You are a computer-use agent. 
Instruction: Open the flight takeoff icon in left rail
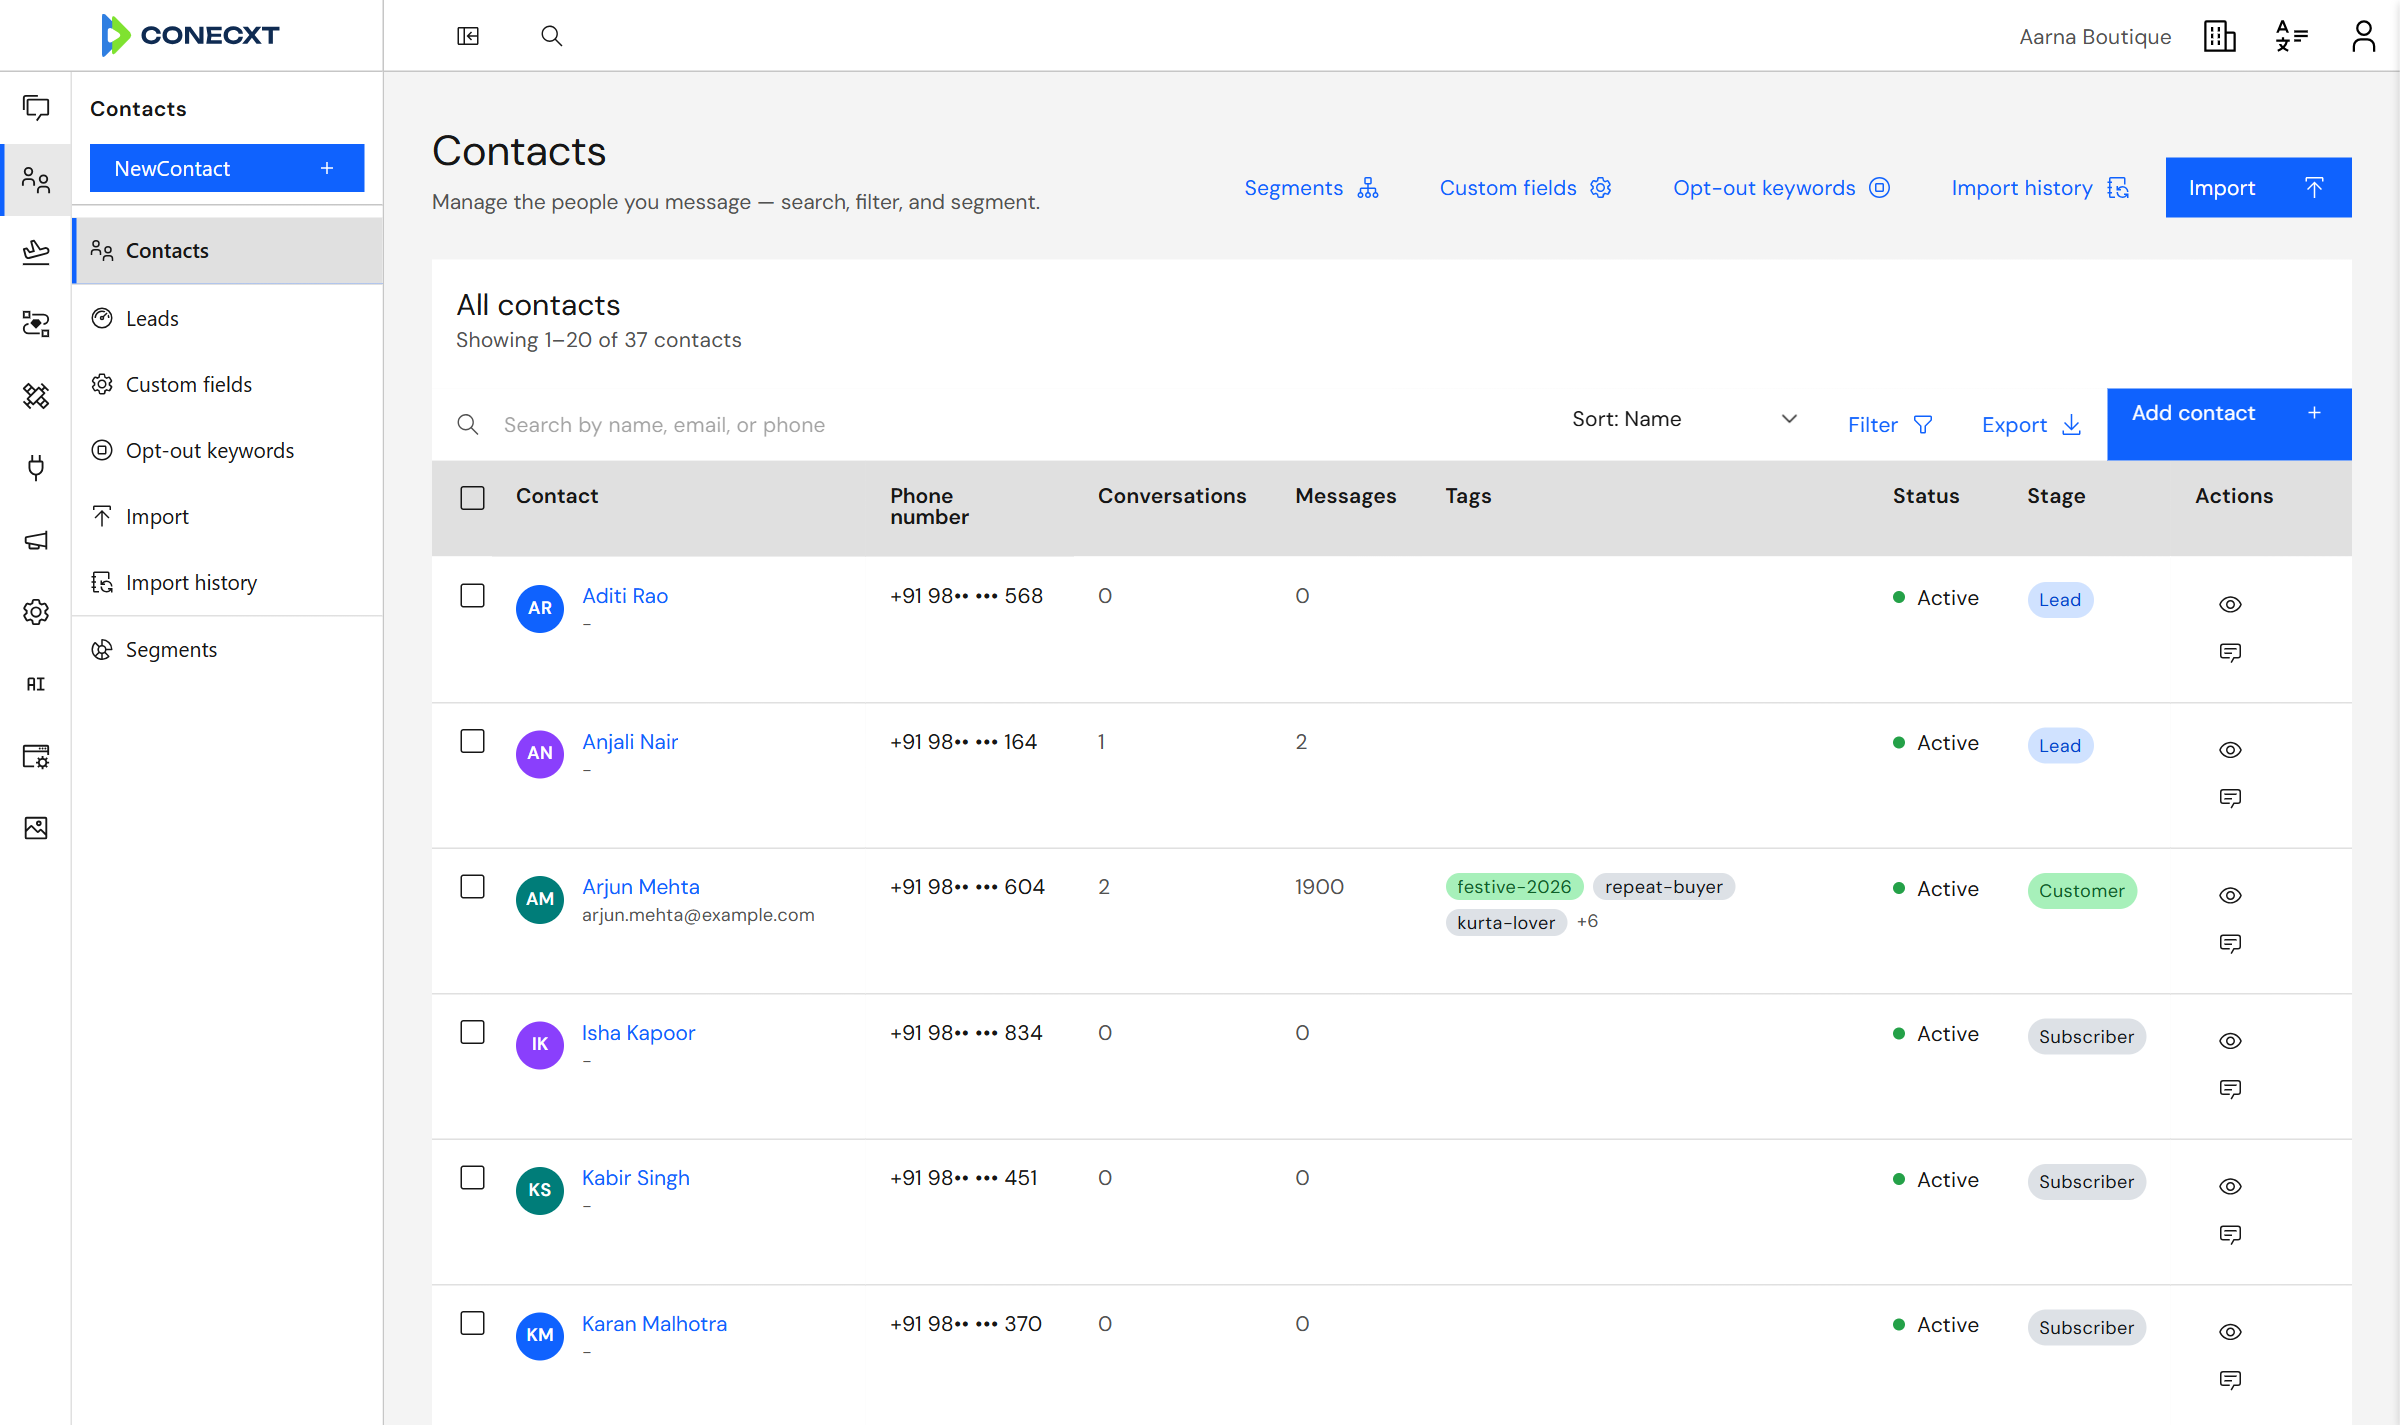tap(36, 252)
